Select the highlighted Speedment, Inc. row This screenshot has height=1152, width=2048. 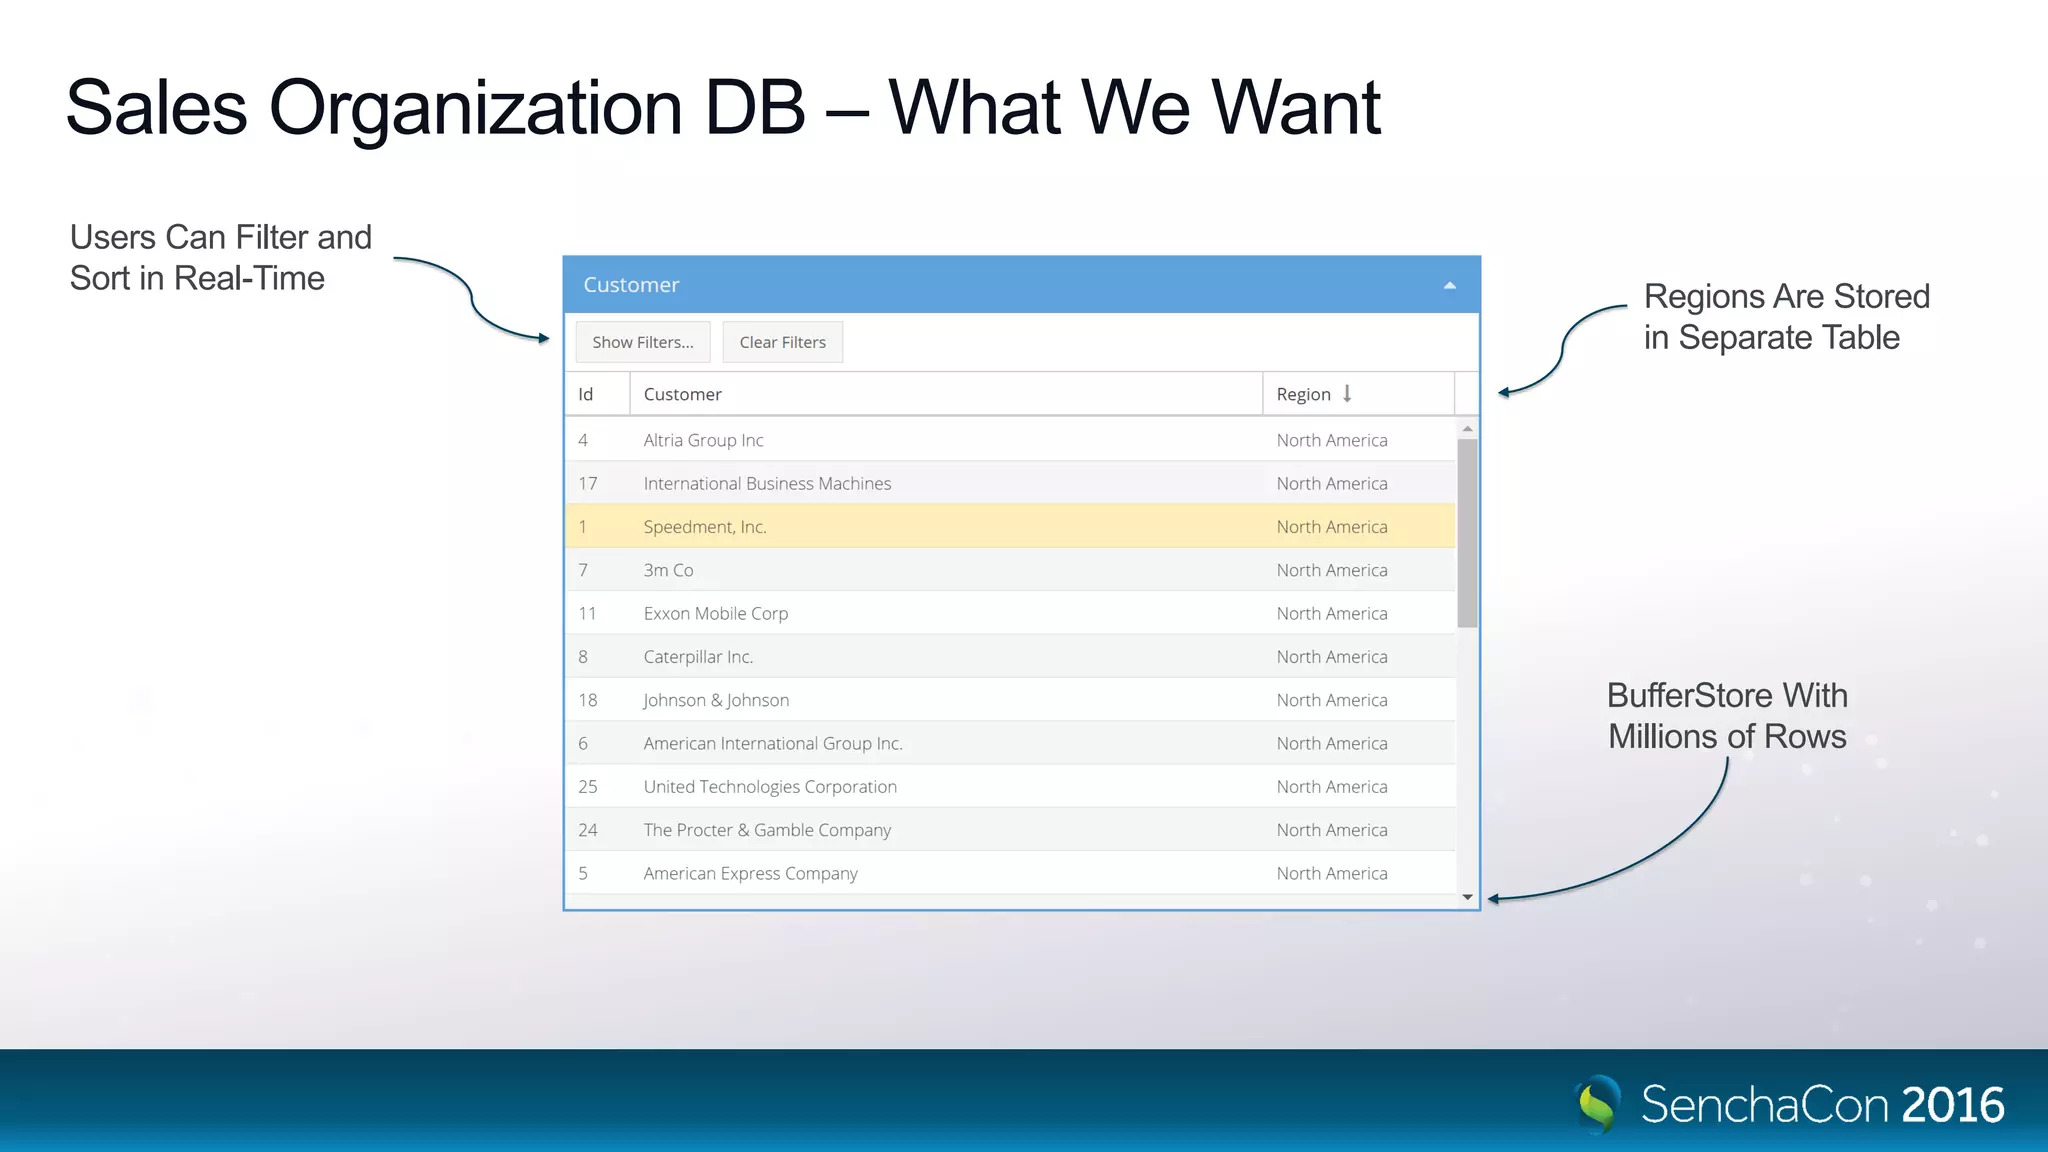(x=1010, y=527)
